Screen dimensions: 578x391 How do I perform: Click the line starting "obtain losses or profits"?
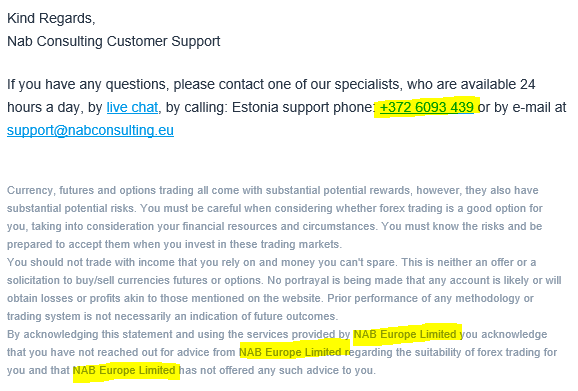coord(270,299)
